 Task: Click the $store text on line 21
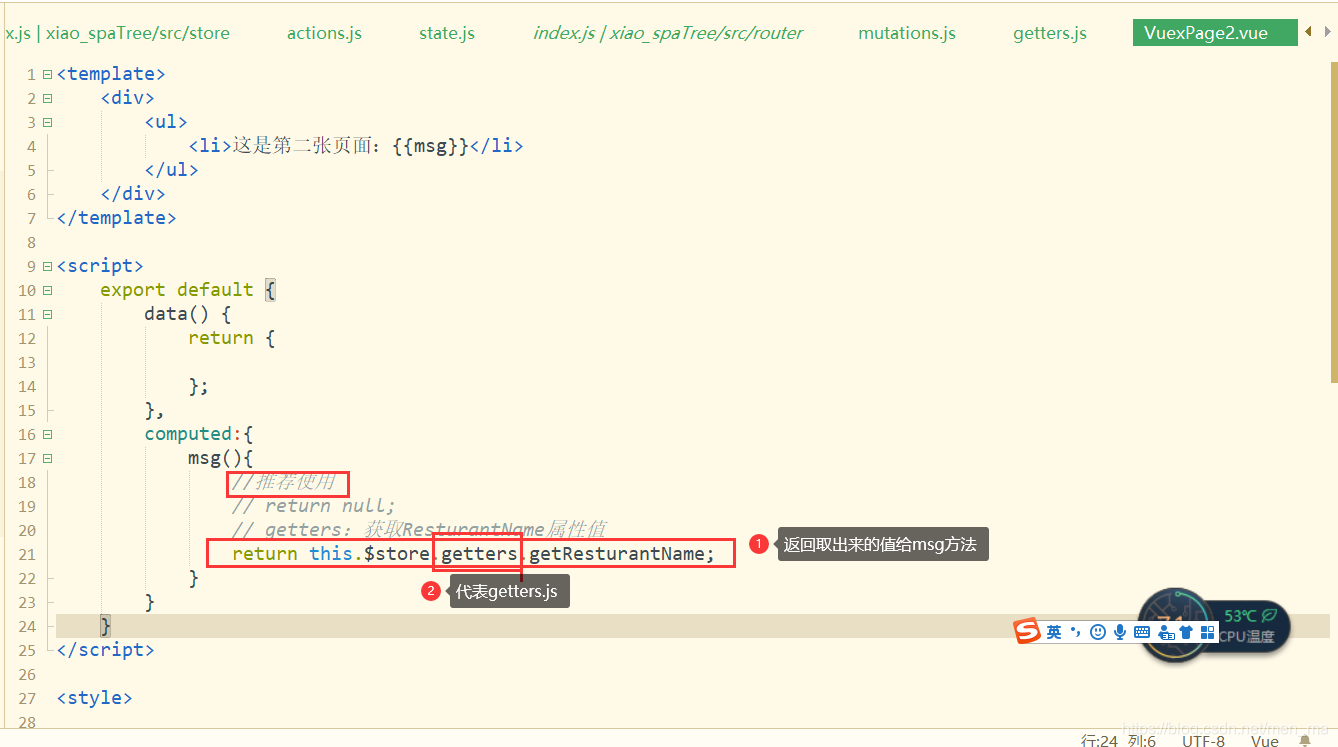point(397,554)
